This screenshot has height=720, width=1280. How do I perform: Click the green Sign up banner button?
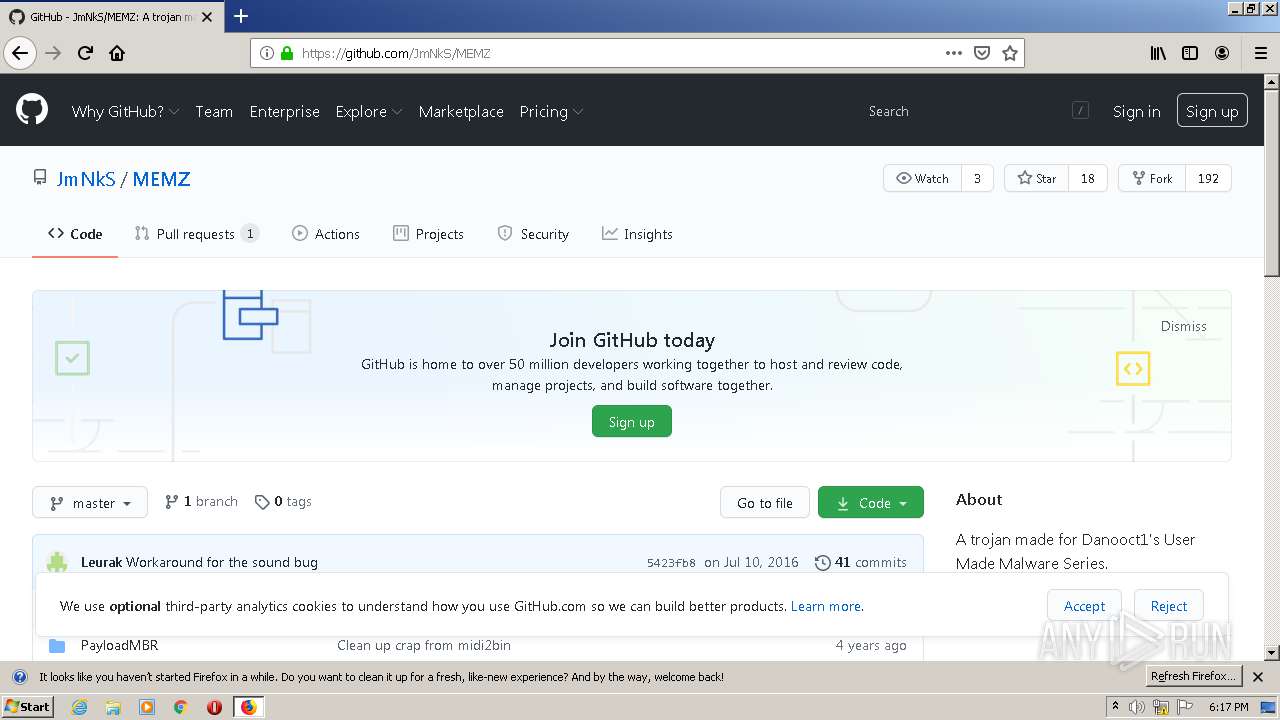tap(632, 422)
